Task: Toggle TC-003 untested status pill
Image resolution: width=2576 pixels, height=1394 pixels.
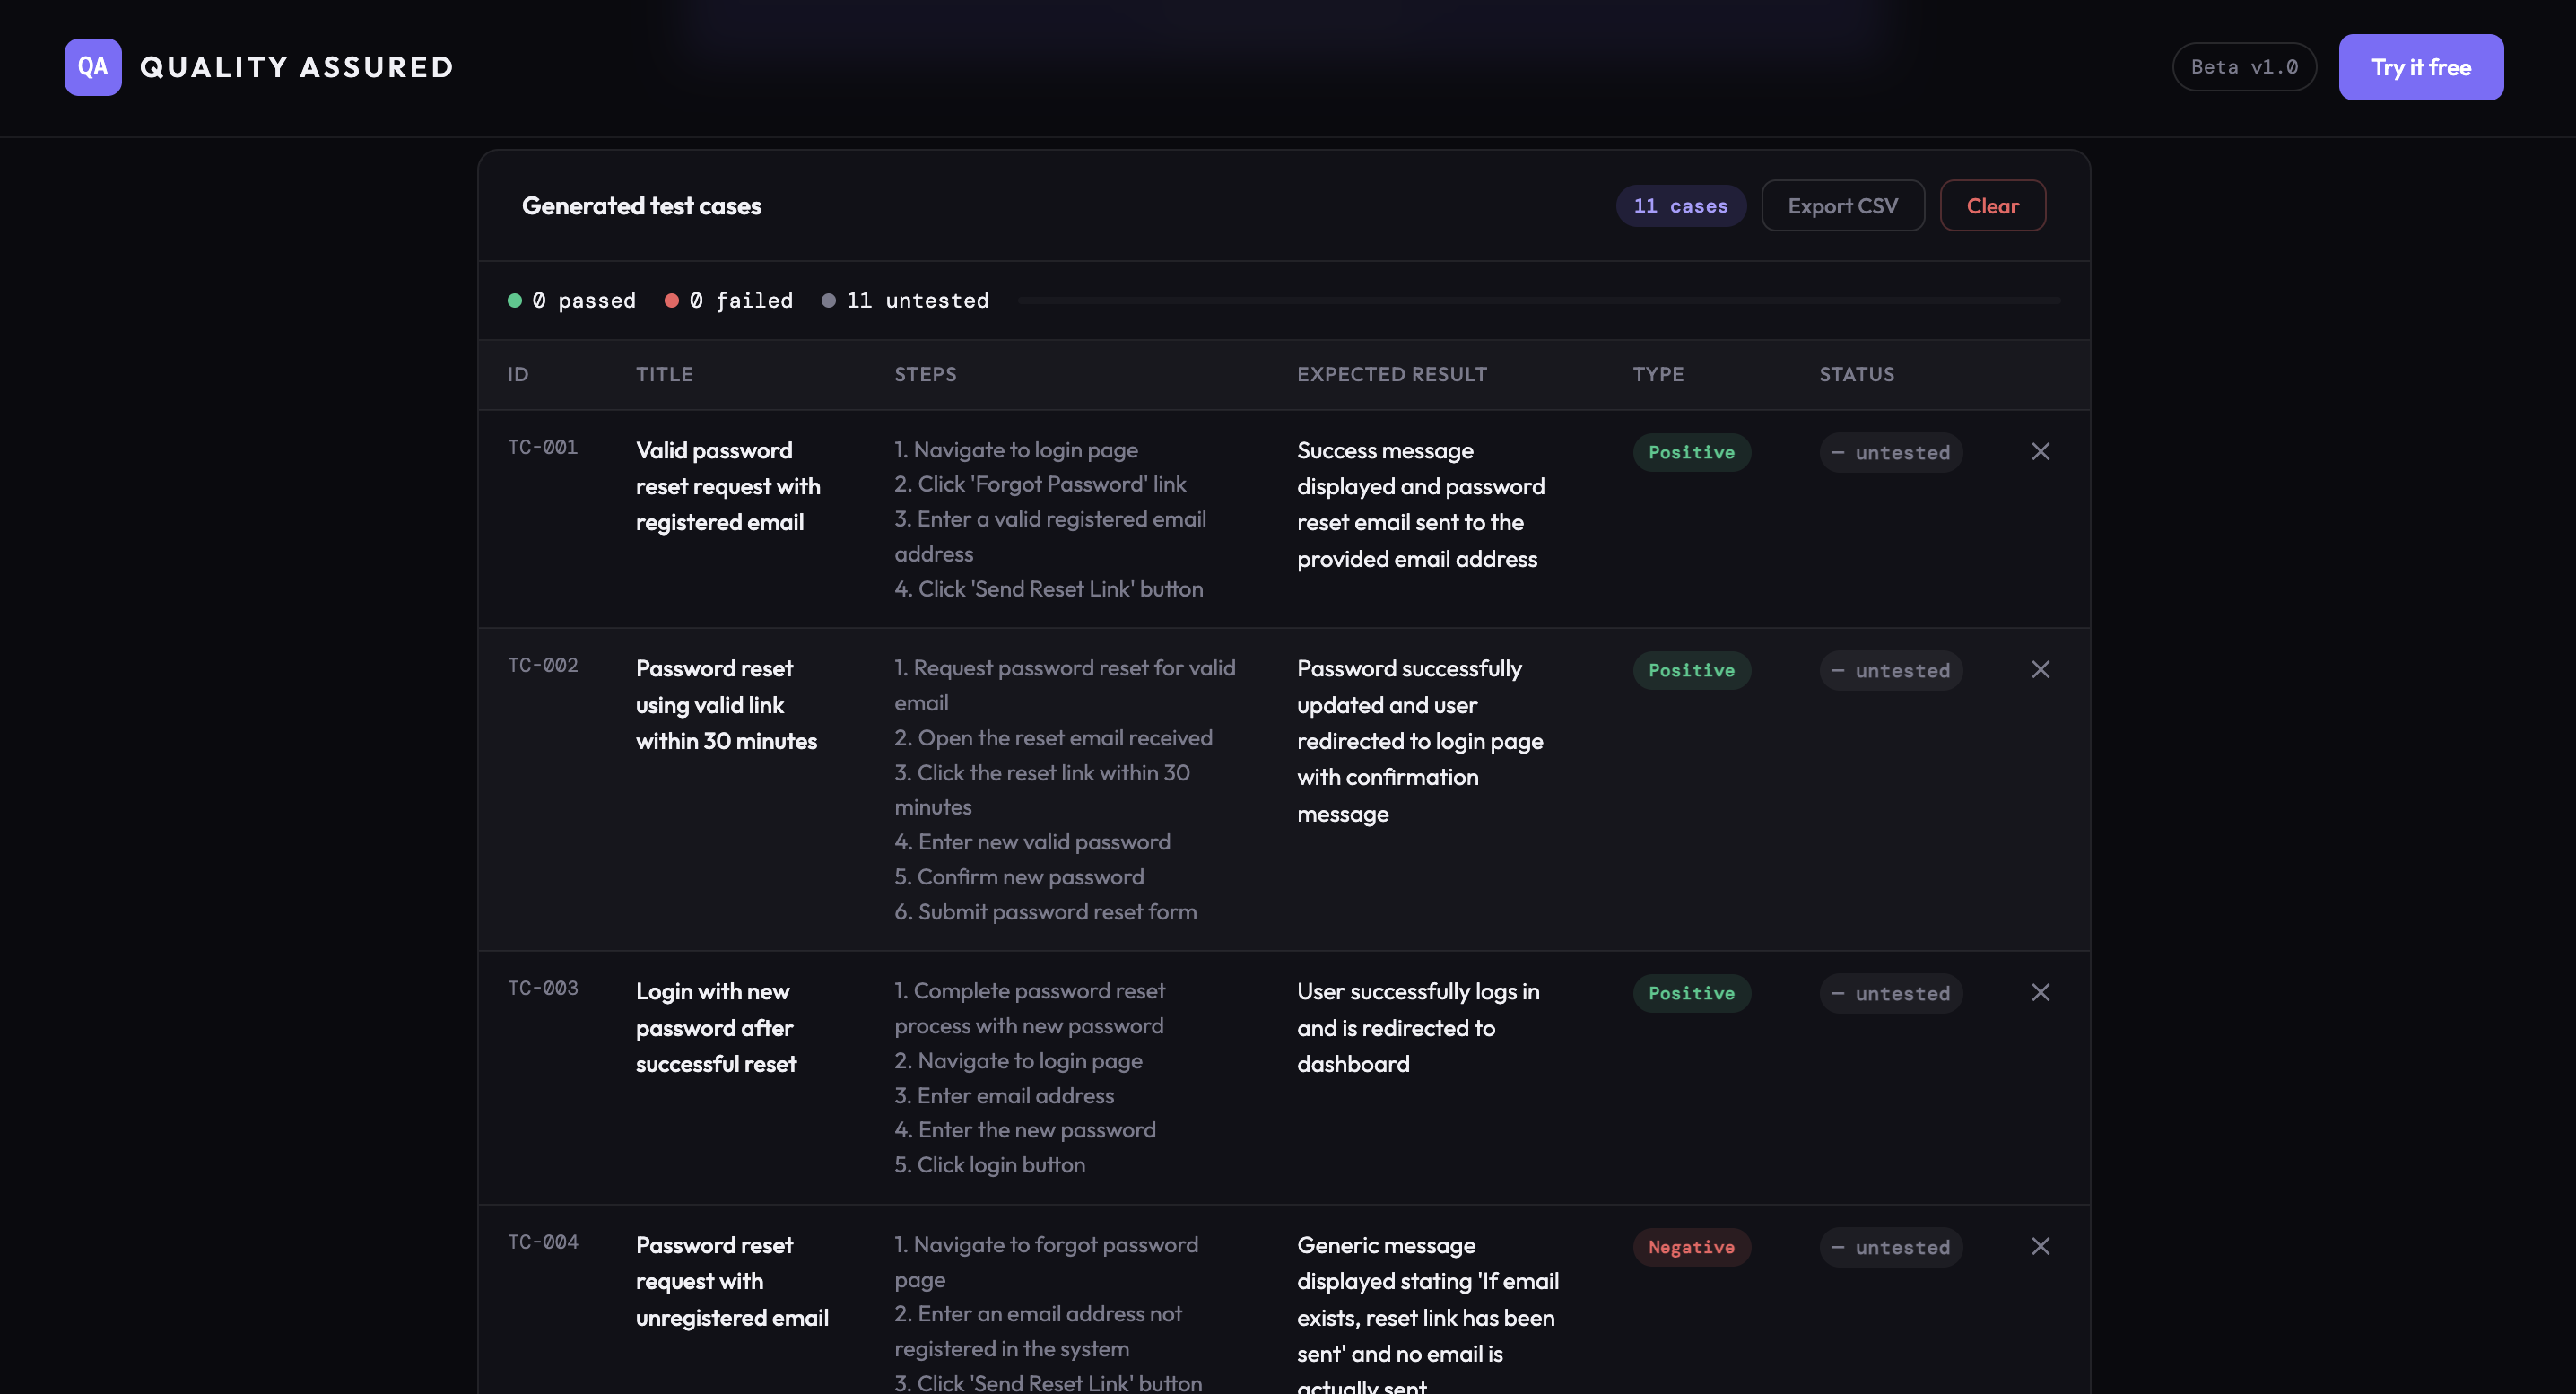Action: 1890,994
